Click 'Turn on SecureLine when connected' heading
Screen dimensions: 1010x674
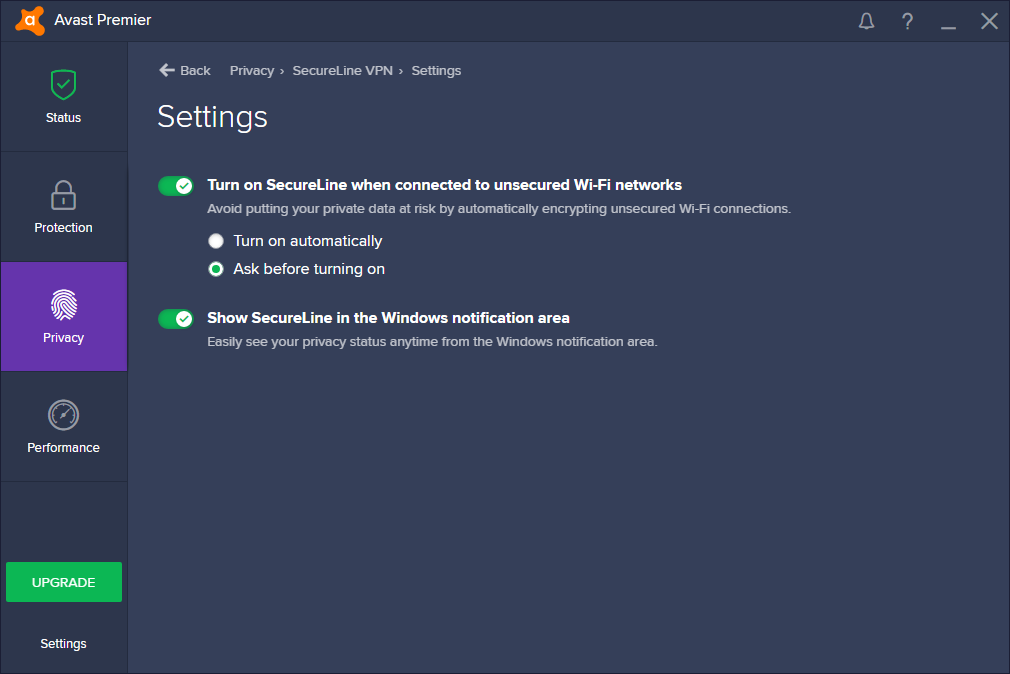tap(444, 185)
